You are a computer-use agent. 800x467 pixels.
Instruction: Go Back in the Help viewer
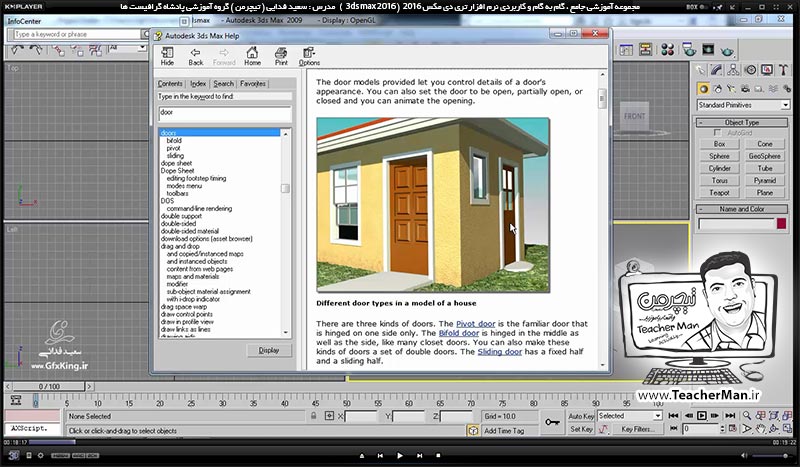[195, 56]
